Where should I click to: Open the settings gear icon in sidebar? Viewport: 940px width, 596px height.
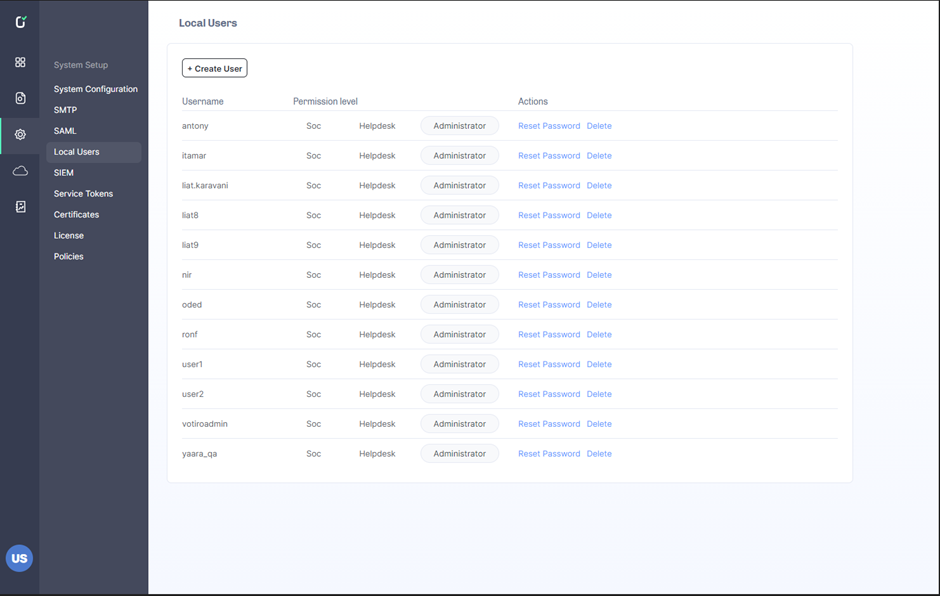[x=20, y=134]
